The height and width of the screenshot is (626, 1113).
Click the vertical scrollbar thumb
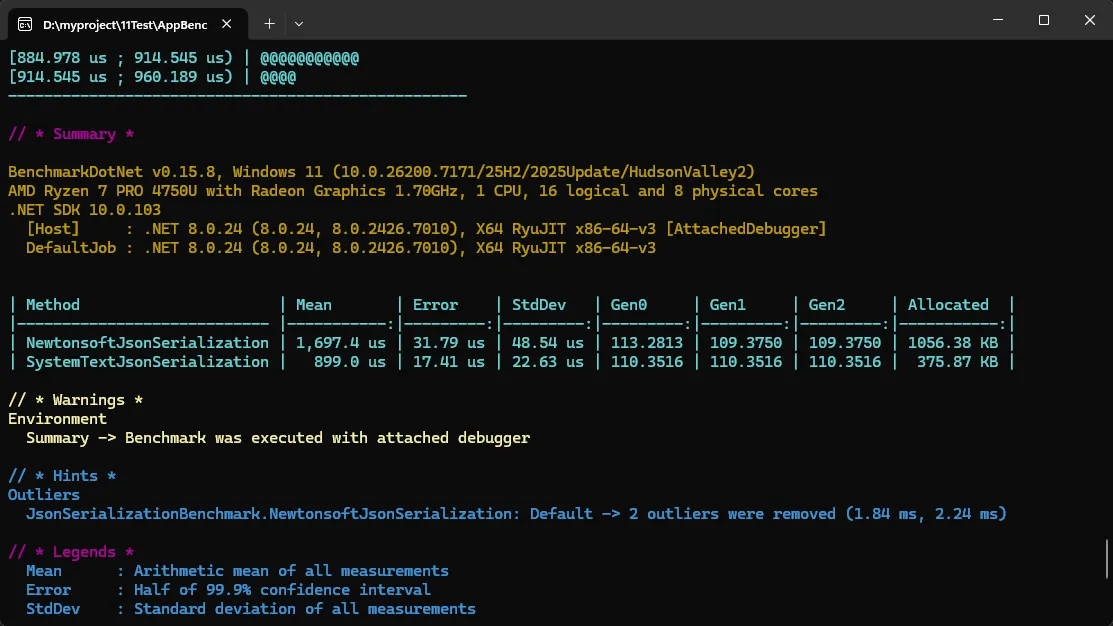(x=1106, y=558)
